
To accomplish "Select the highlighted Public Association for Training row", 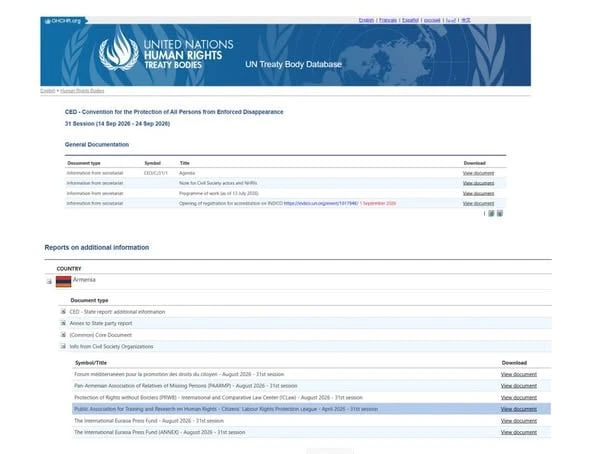I will click(311, 409).
